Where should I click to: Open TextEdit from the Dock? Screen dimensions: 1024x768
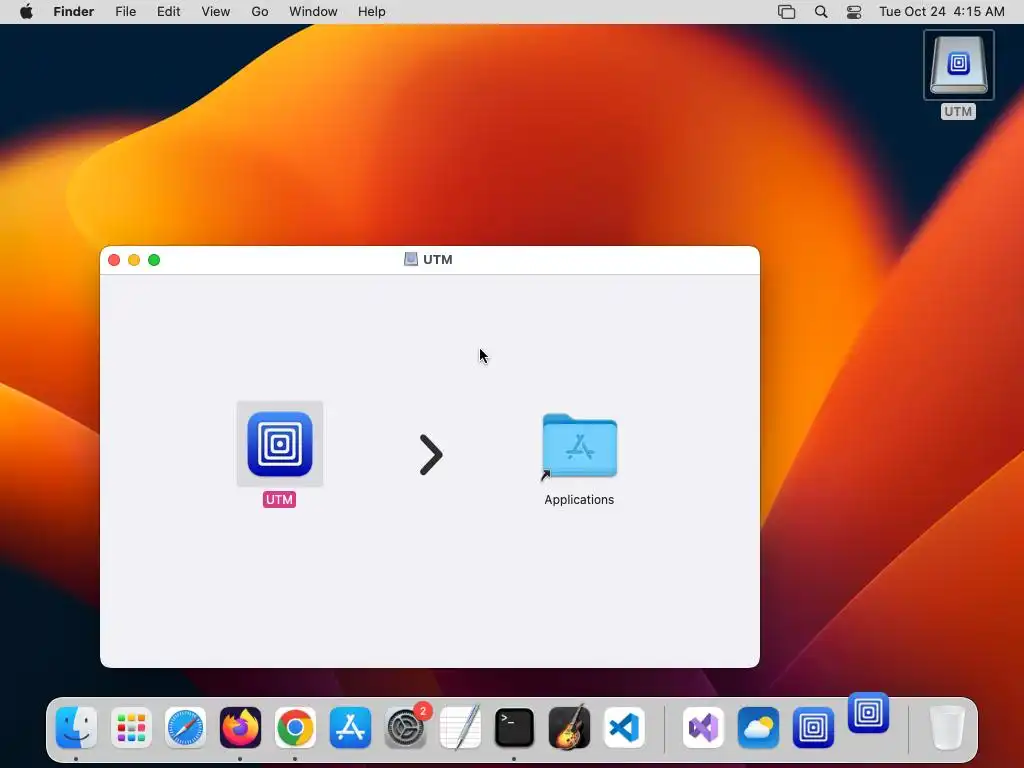coord(460,728)
